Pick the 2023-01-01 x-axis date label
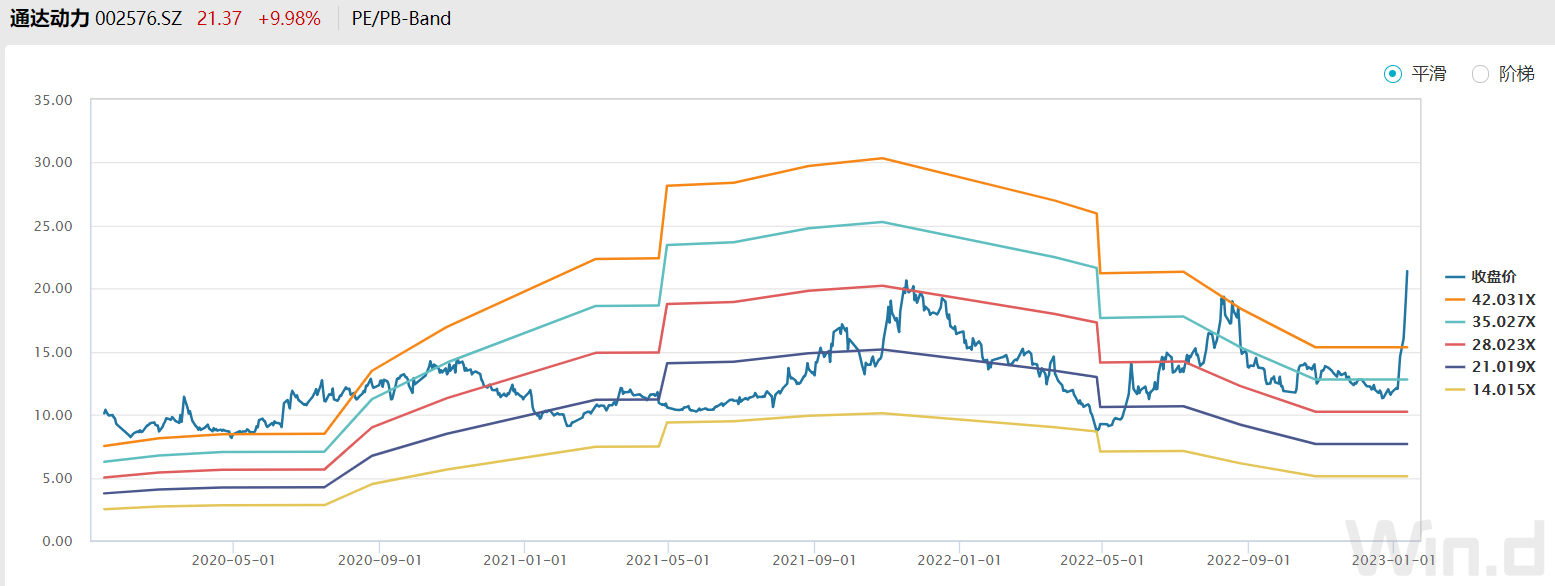Viewport: 1555px width, 586px height. point(1392,560)
